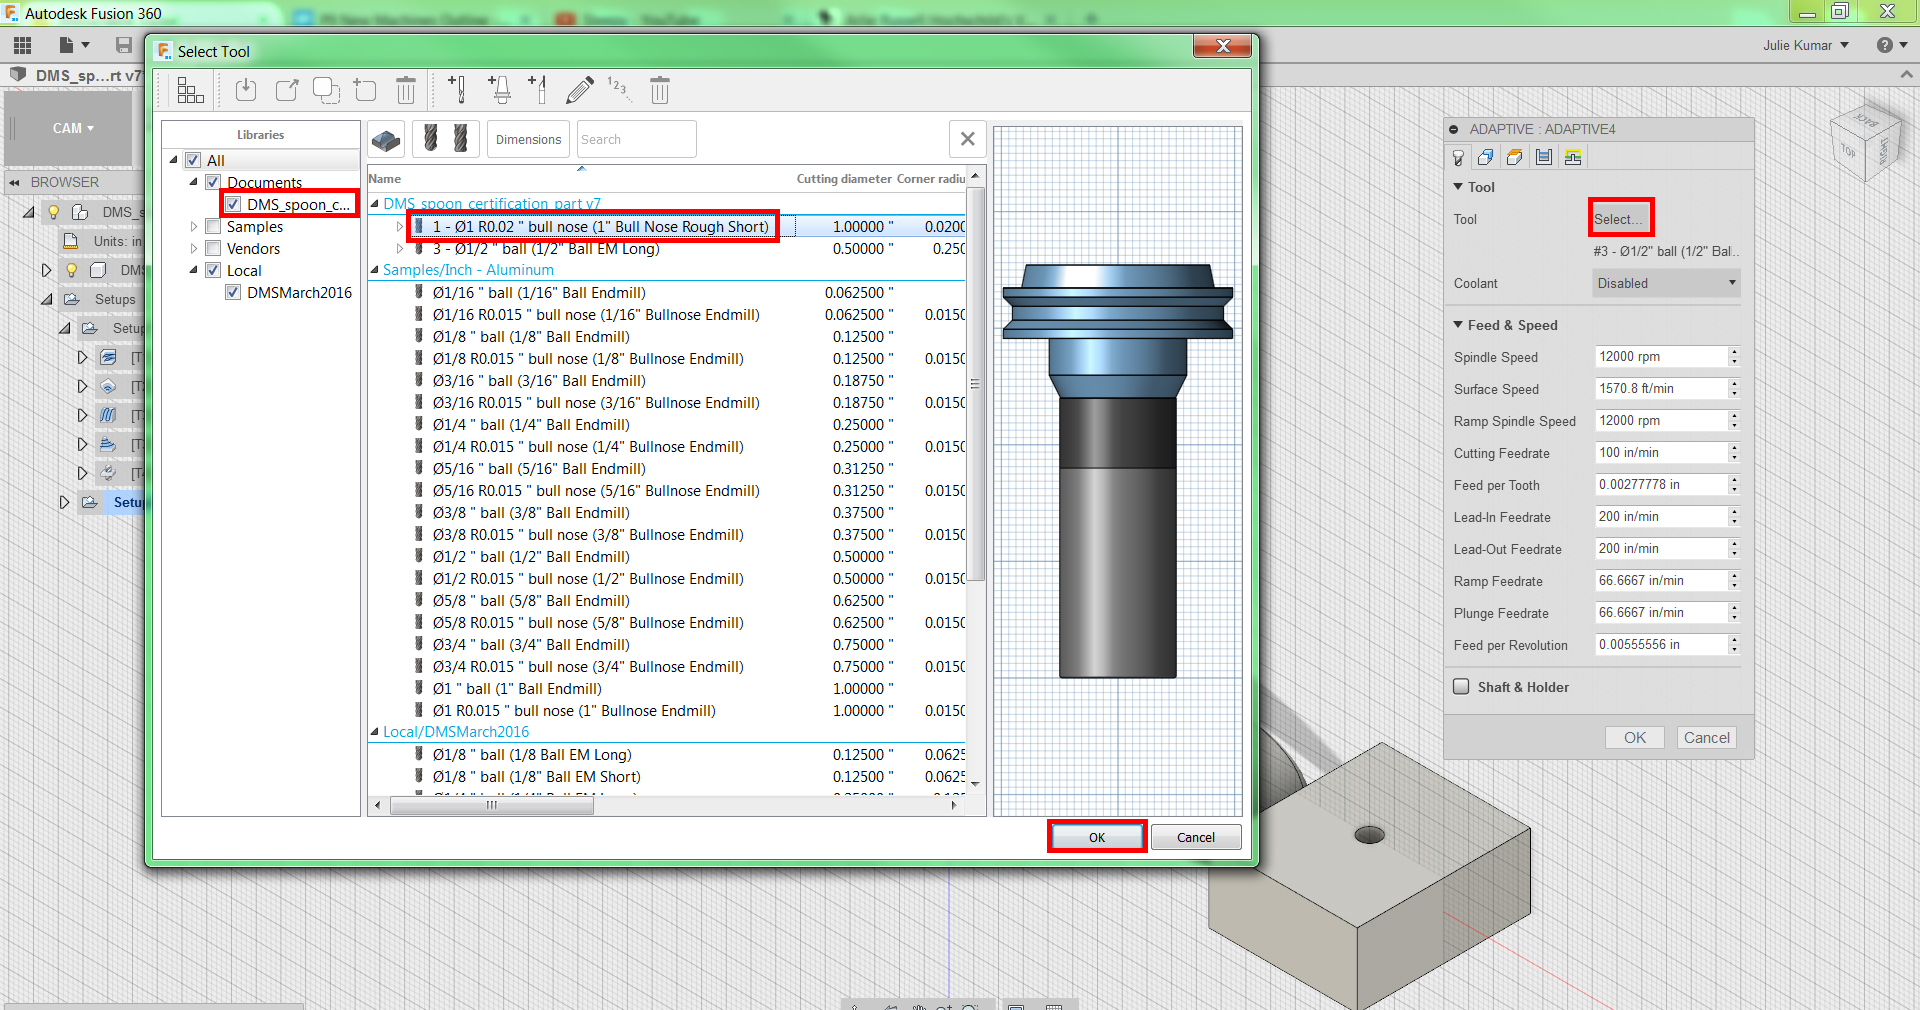Toggle the DMS_spoon_c... library checkbox
Screen dimensions: 1920x1010
233,204
